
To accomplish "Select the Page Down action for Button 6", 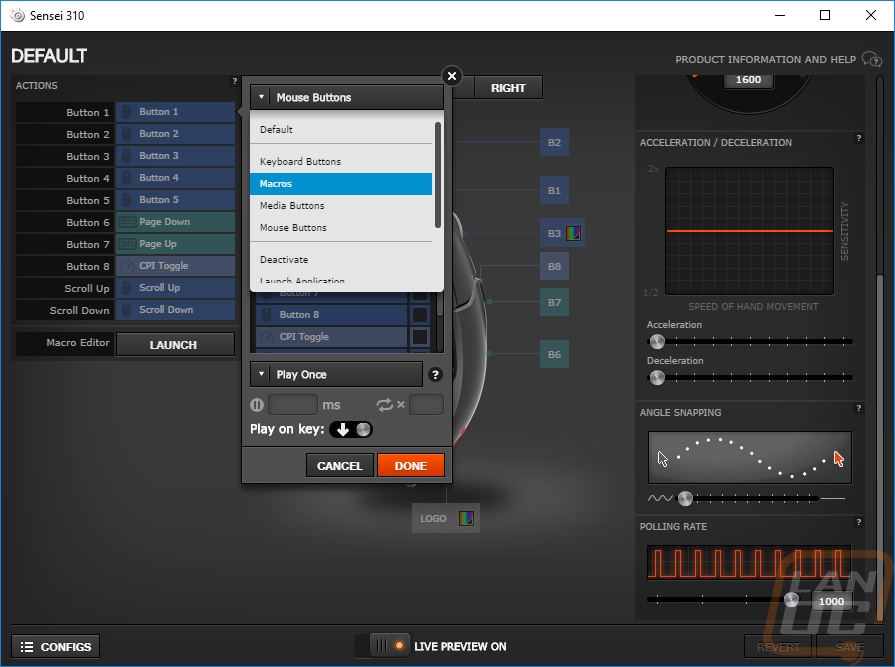I will coord(175,222).
